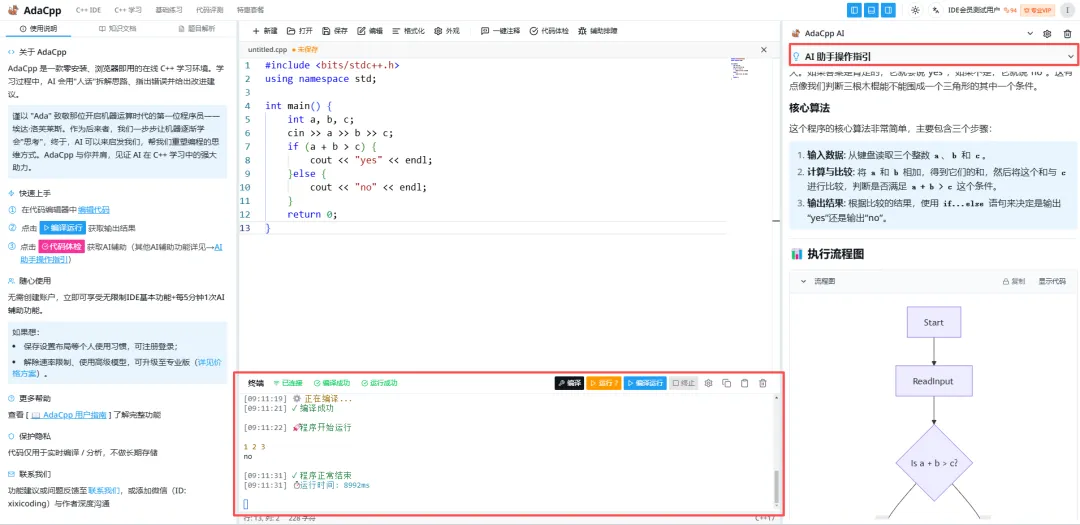The width and height of the screenshot is (1080, 525).
Task: Open the C++ IDE menu
Action: [x=88, y=10]
